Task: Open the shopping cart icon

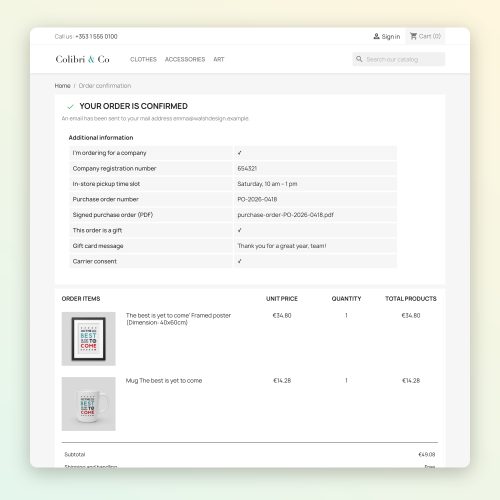Action: pos(413,36)
